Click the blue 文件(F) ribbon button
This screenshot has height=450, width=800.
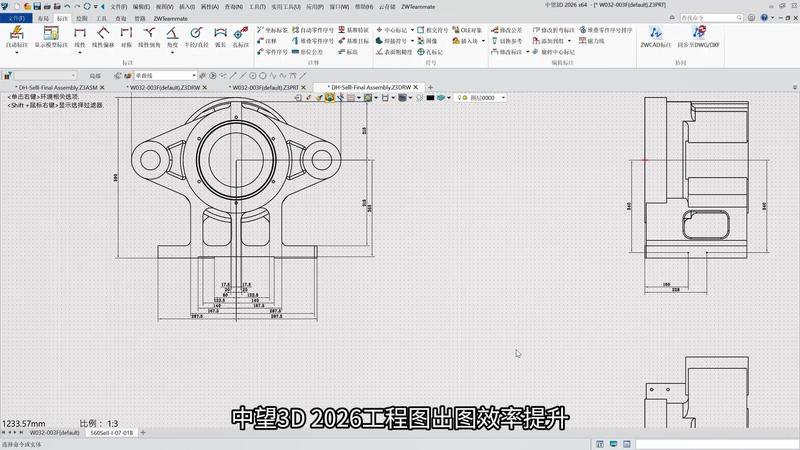click(16, 18)
